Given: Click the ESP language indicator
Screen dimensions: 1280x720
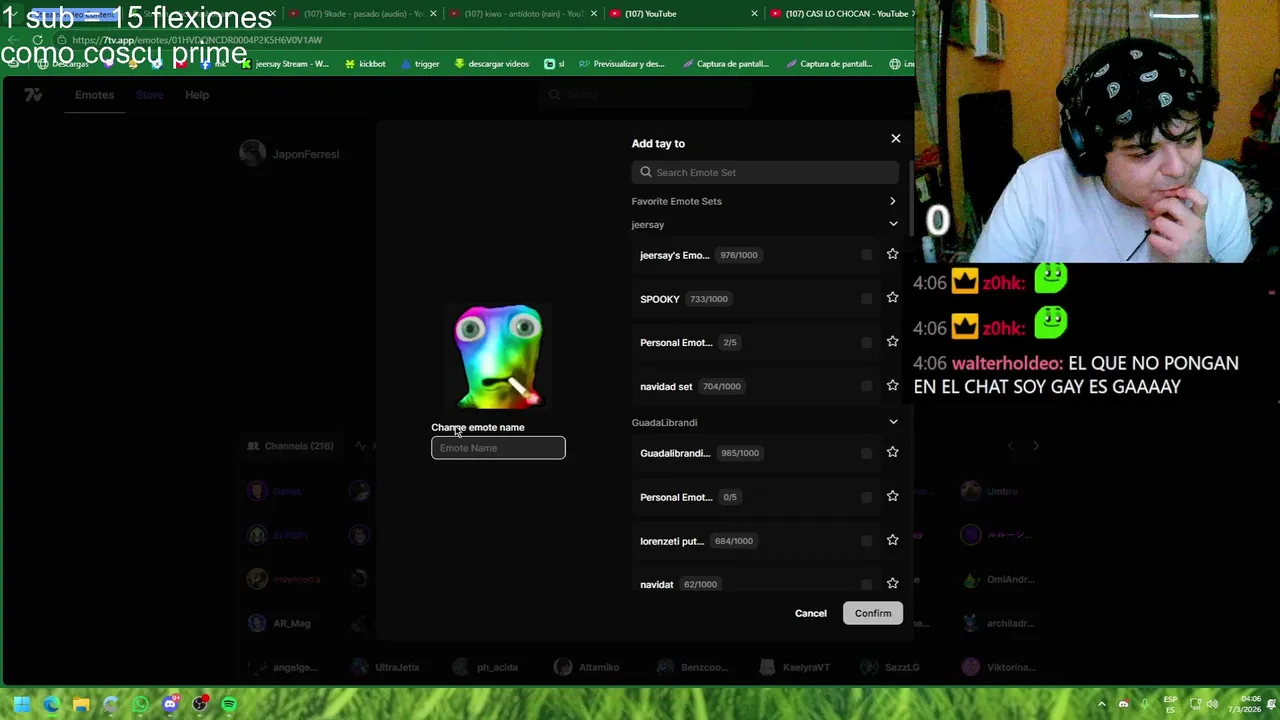Looking at the screenshot, I should [1170, 704].
